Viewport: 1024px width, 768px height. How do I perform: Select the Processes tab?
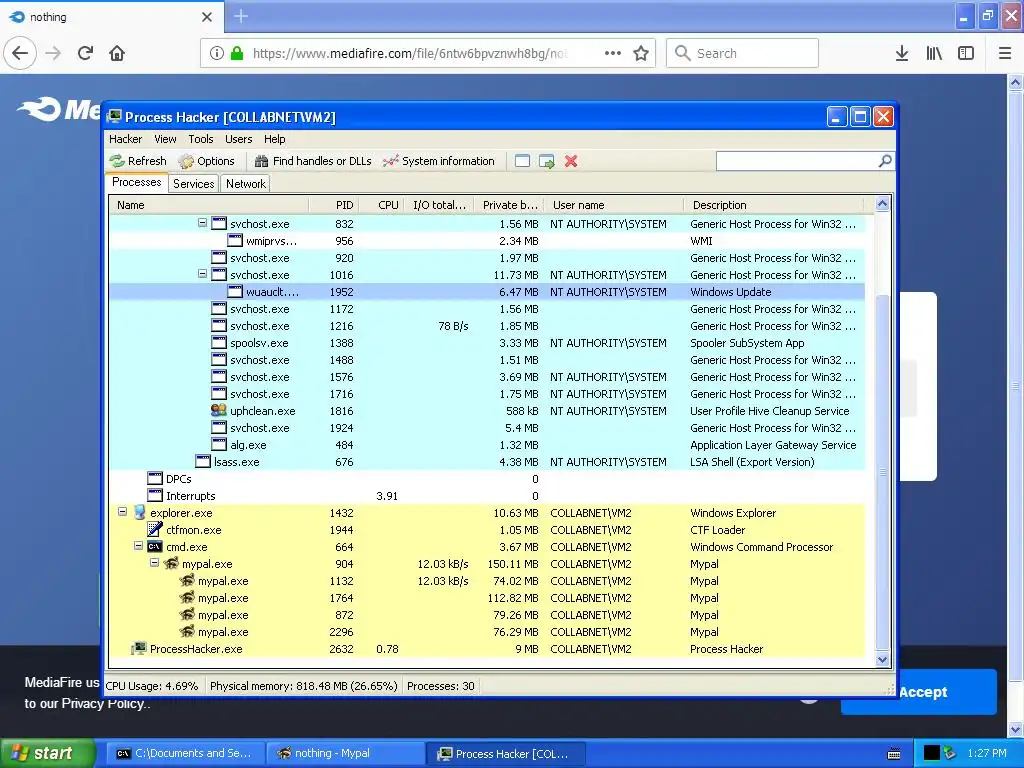[x=136, y=182]
